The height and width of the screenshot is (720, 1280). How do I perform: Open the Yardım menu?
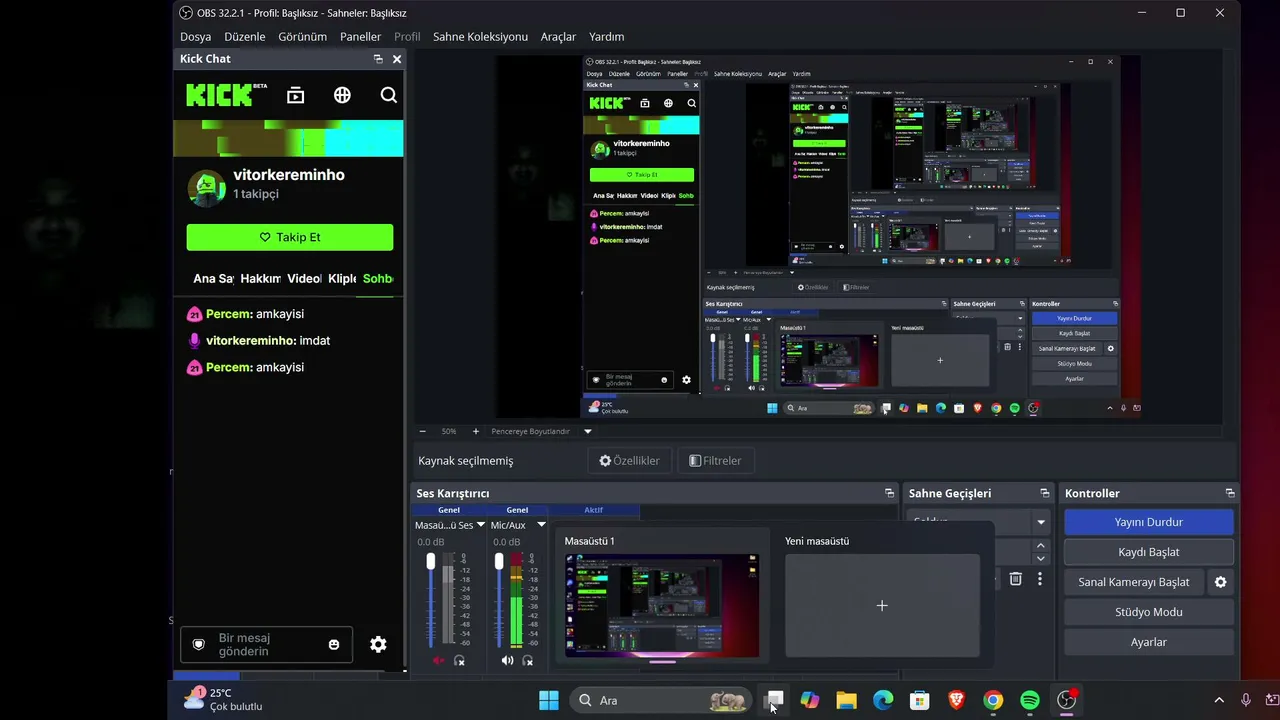pos(606,37)
